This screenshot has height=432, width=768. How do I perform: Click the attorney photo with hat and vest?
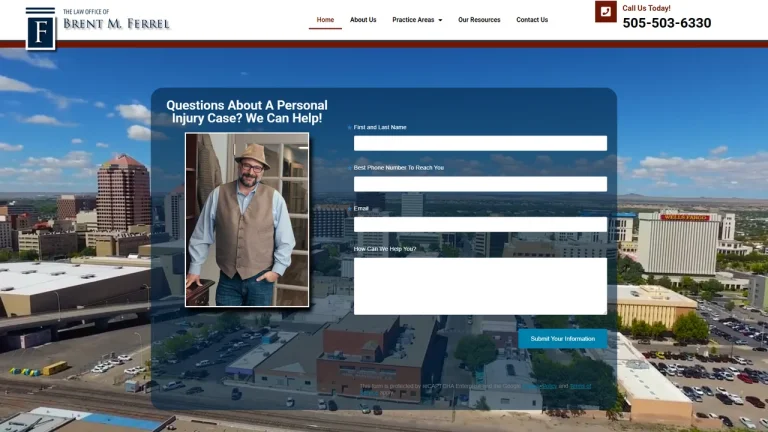pos(247,219)
